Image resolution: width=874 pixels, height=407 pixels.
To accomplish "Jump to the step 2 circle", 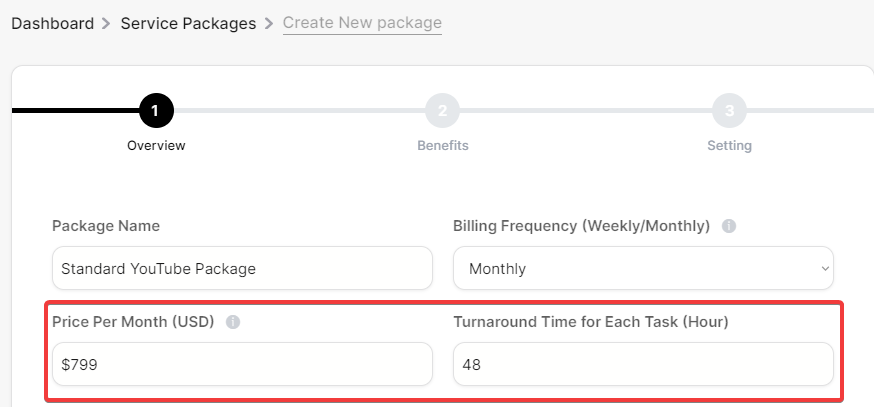I will tap(443, 110).
